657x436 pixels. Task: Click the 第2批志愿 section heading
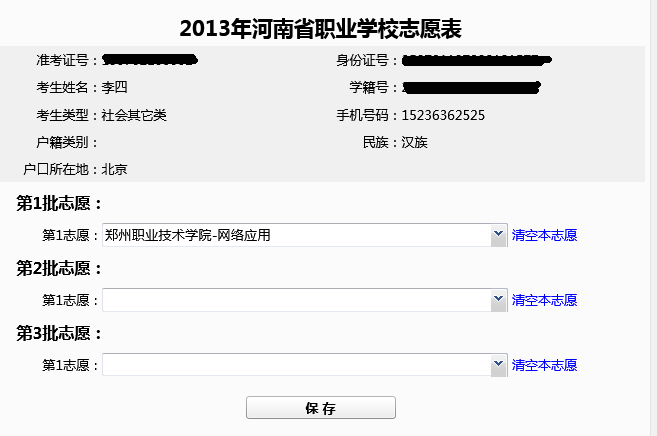point(59,268)
